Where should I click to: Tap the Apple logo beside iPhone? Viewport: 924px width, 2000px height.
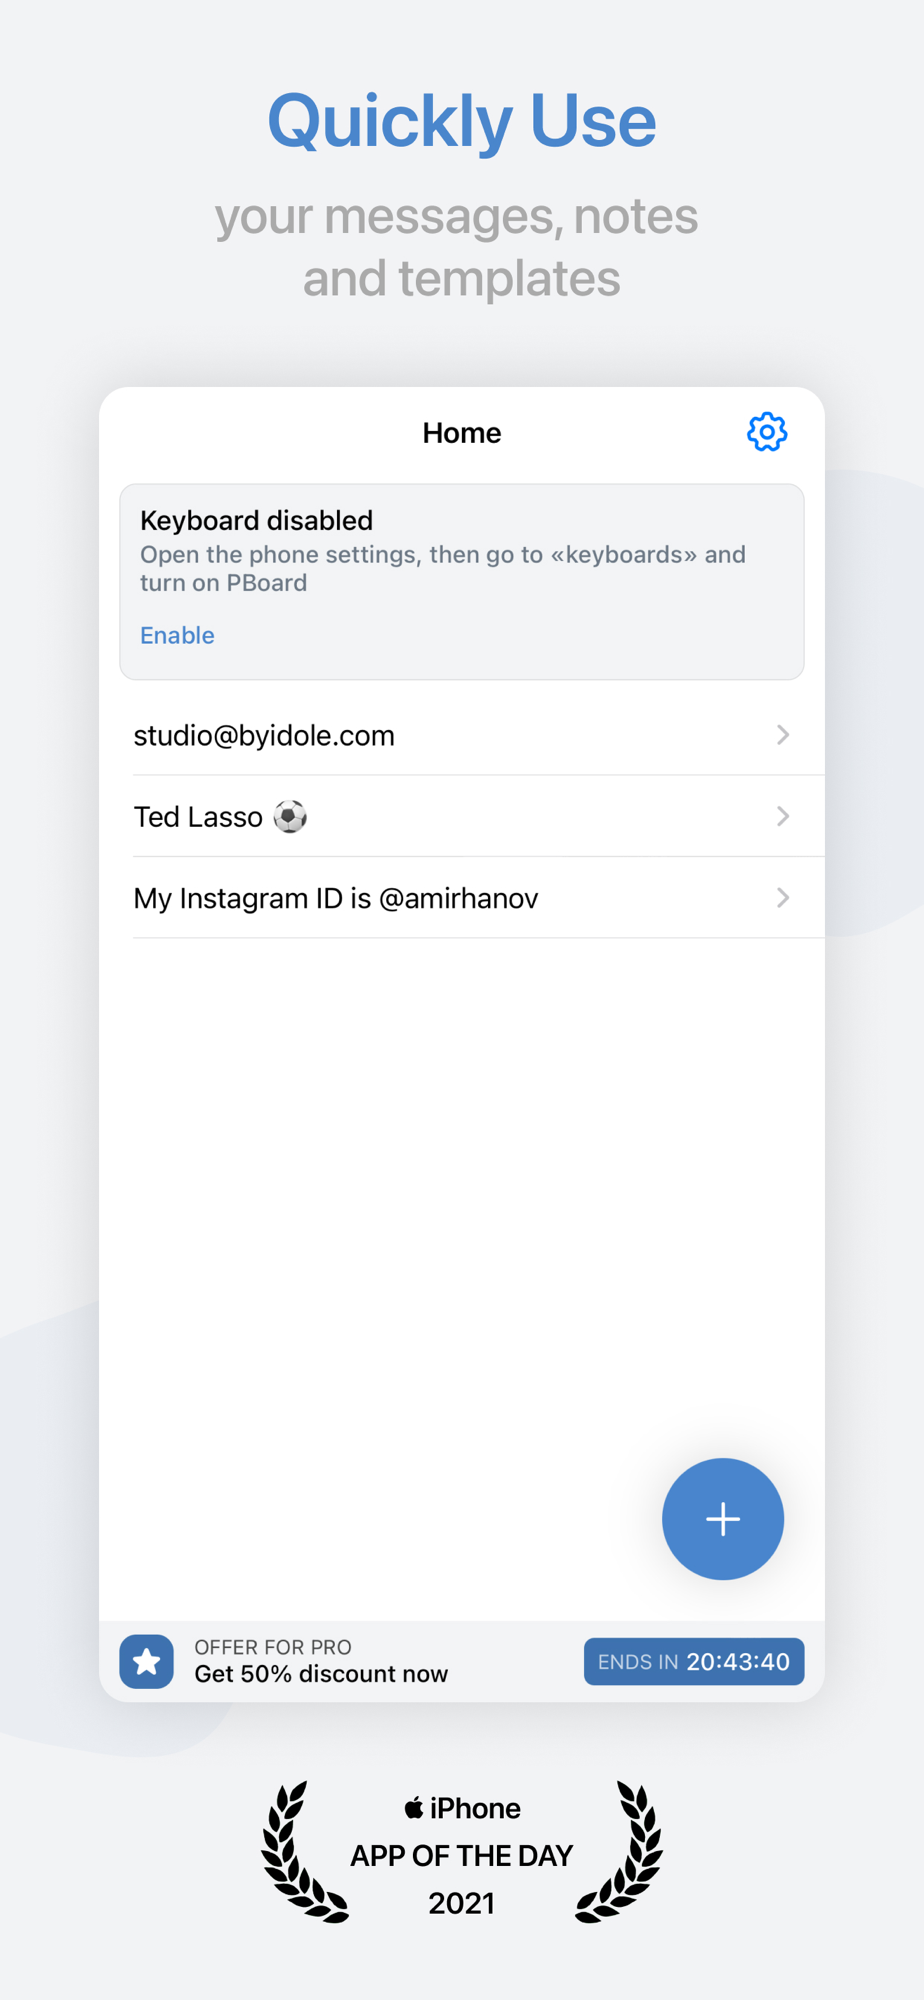413,1807
